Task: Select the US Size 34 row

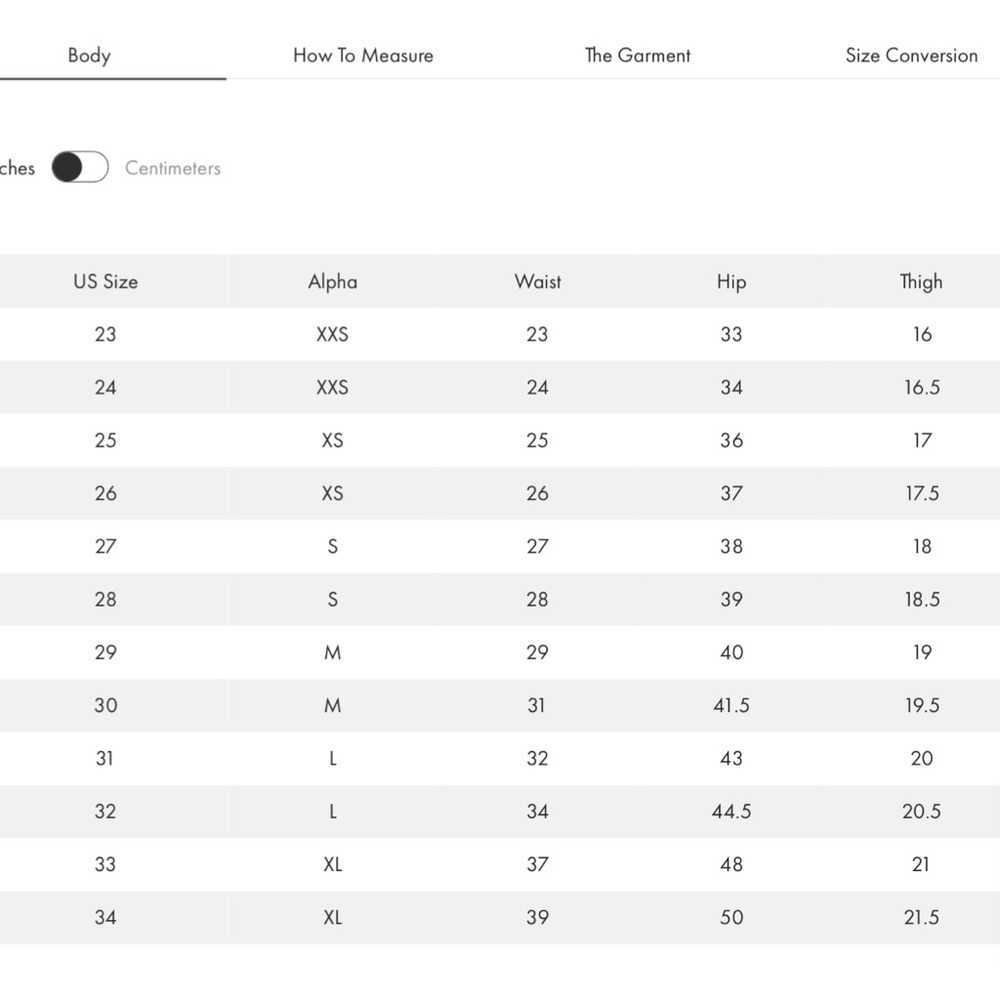Action: (500, 917)
